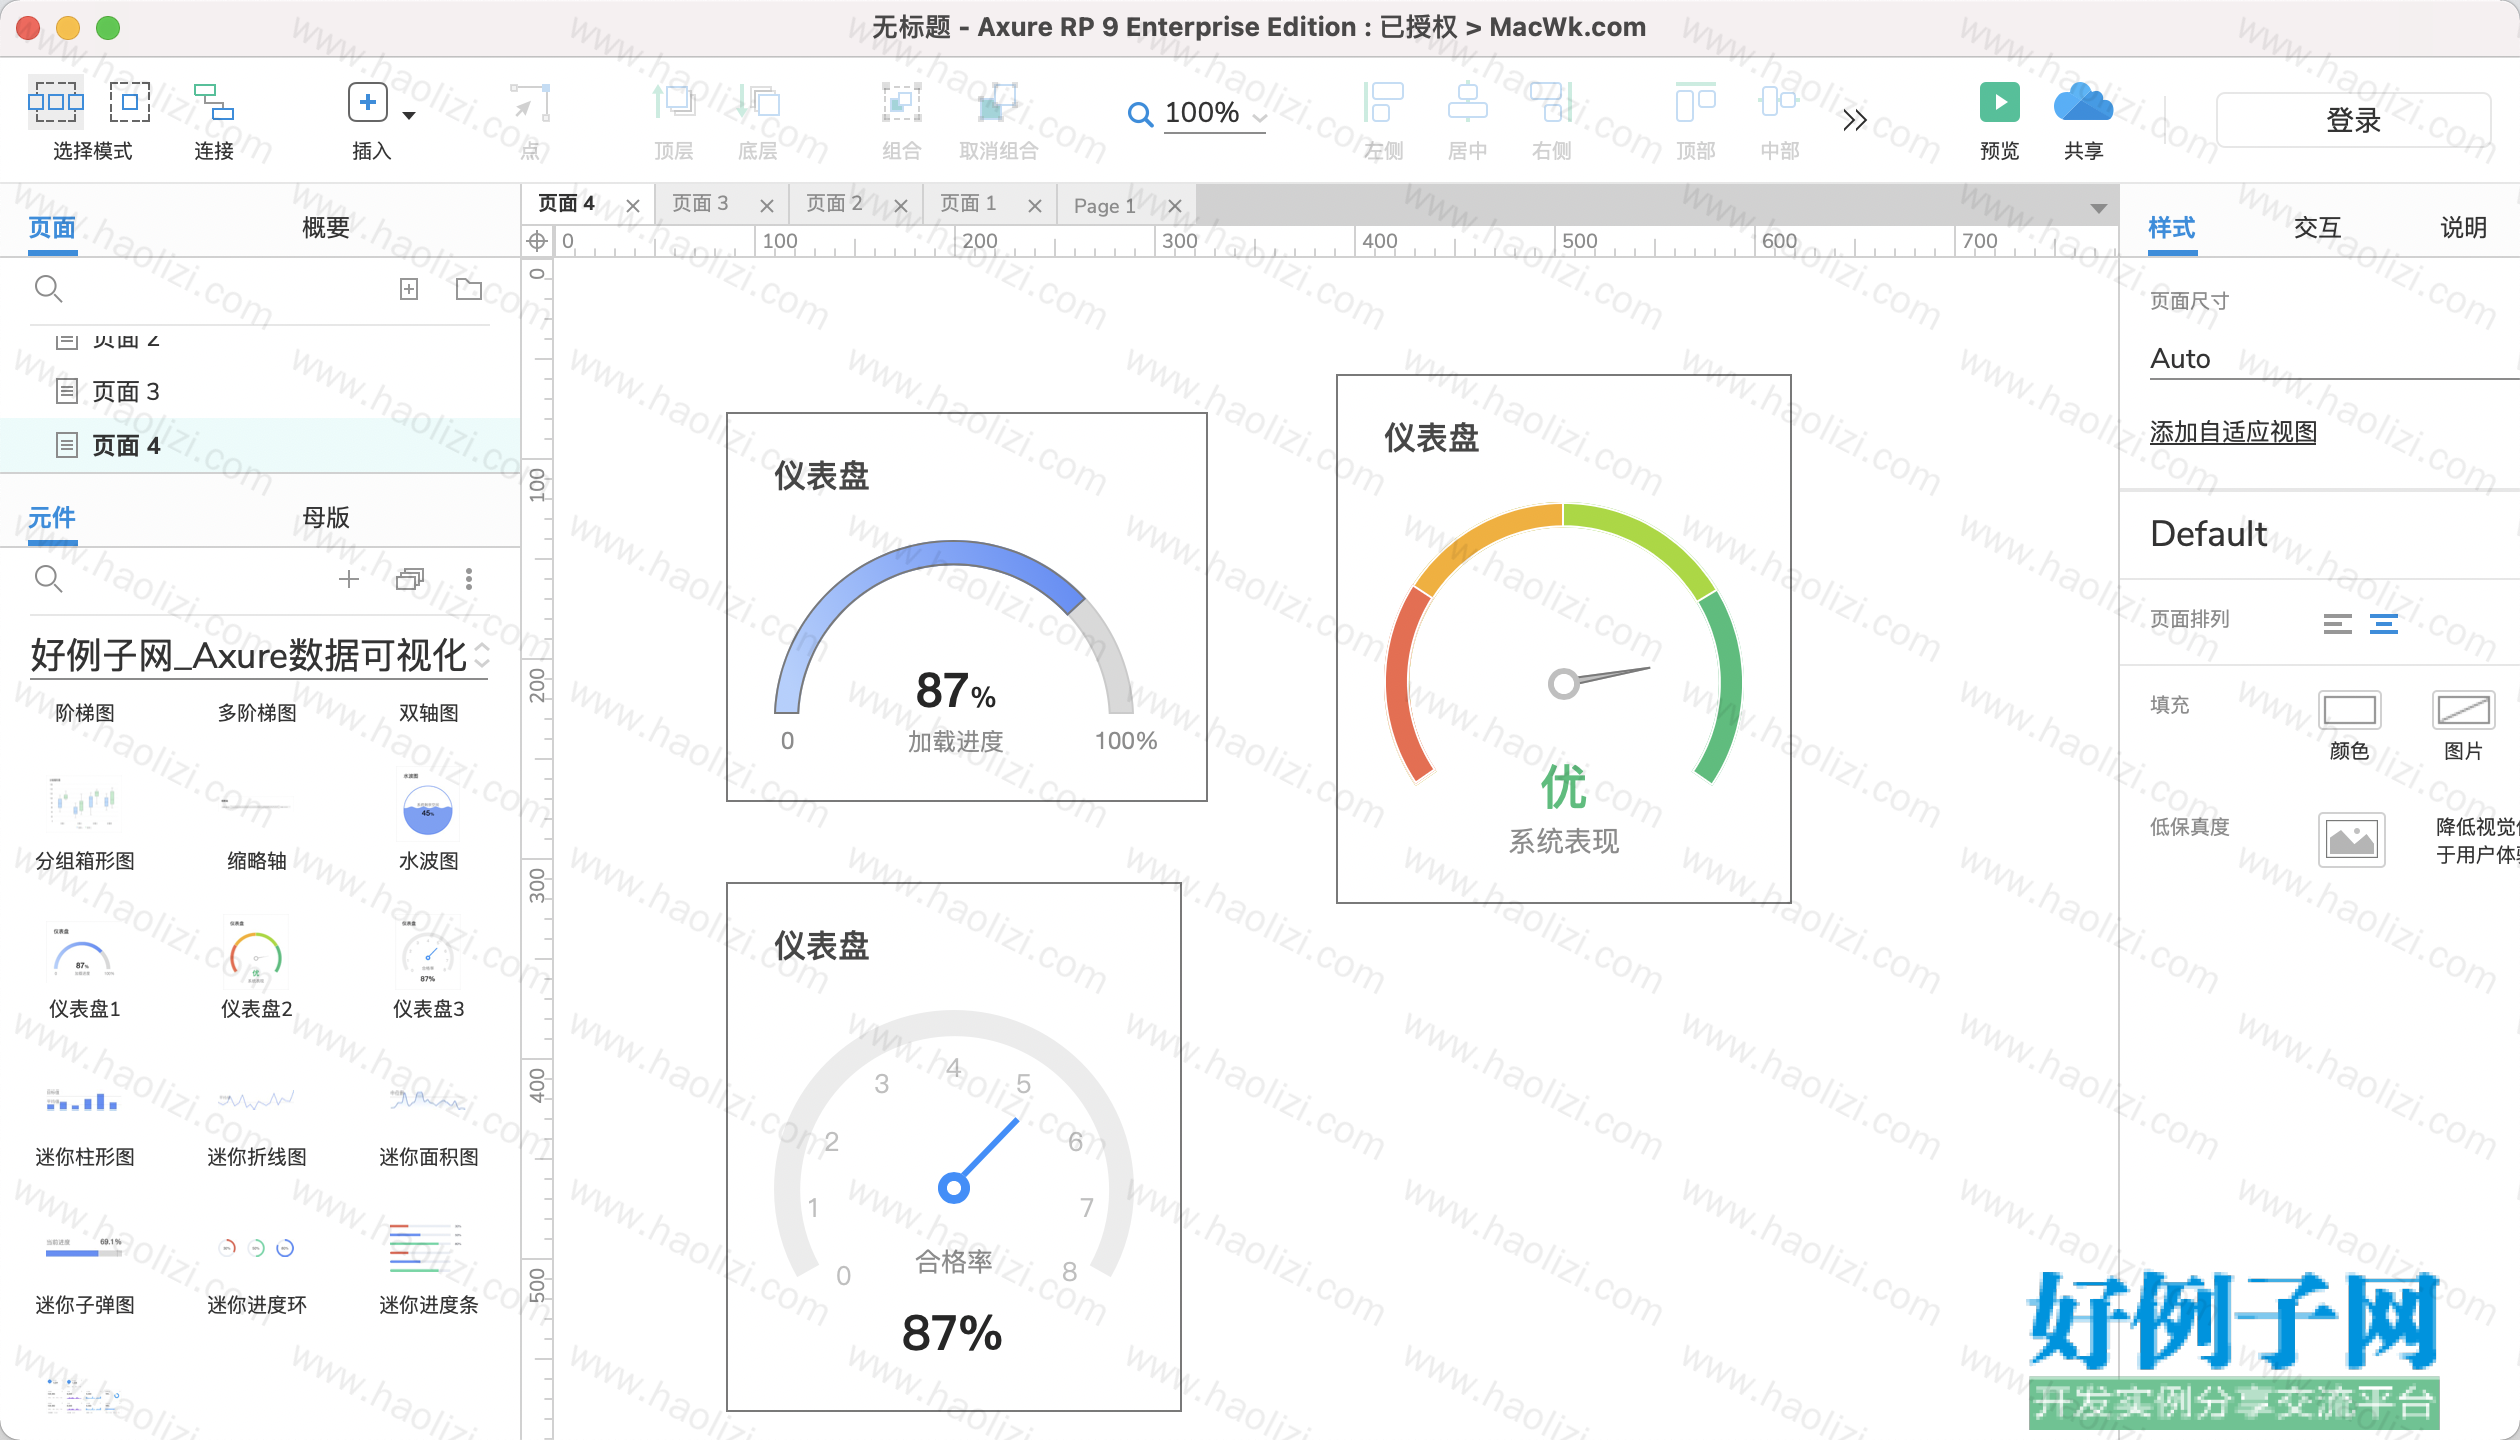Switch to the 说明 notes tab
The width and height of the screenshot is (2520, 1440).
tap(2463, 228)
